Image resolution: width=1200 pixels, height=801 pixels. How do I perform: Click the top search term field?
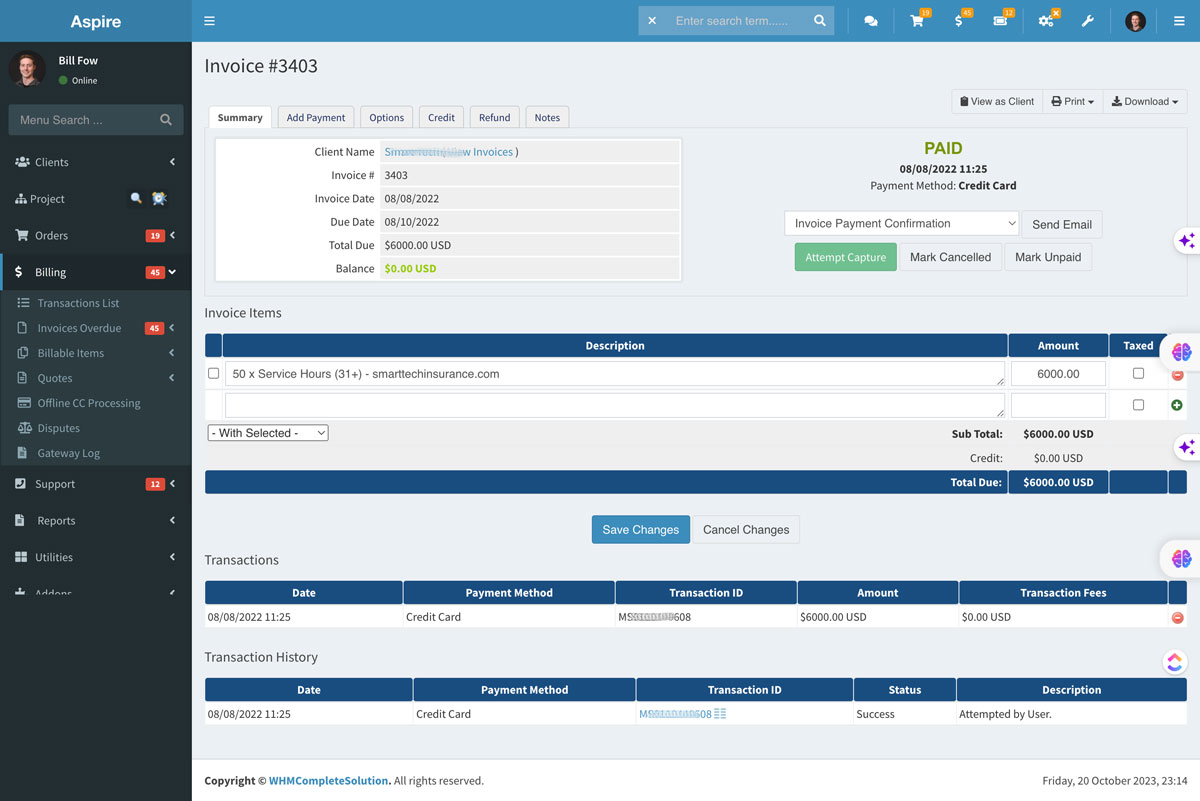coord(738,21)
